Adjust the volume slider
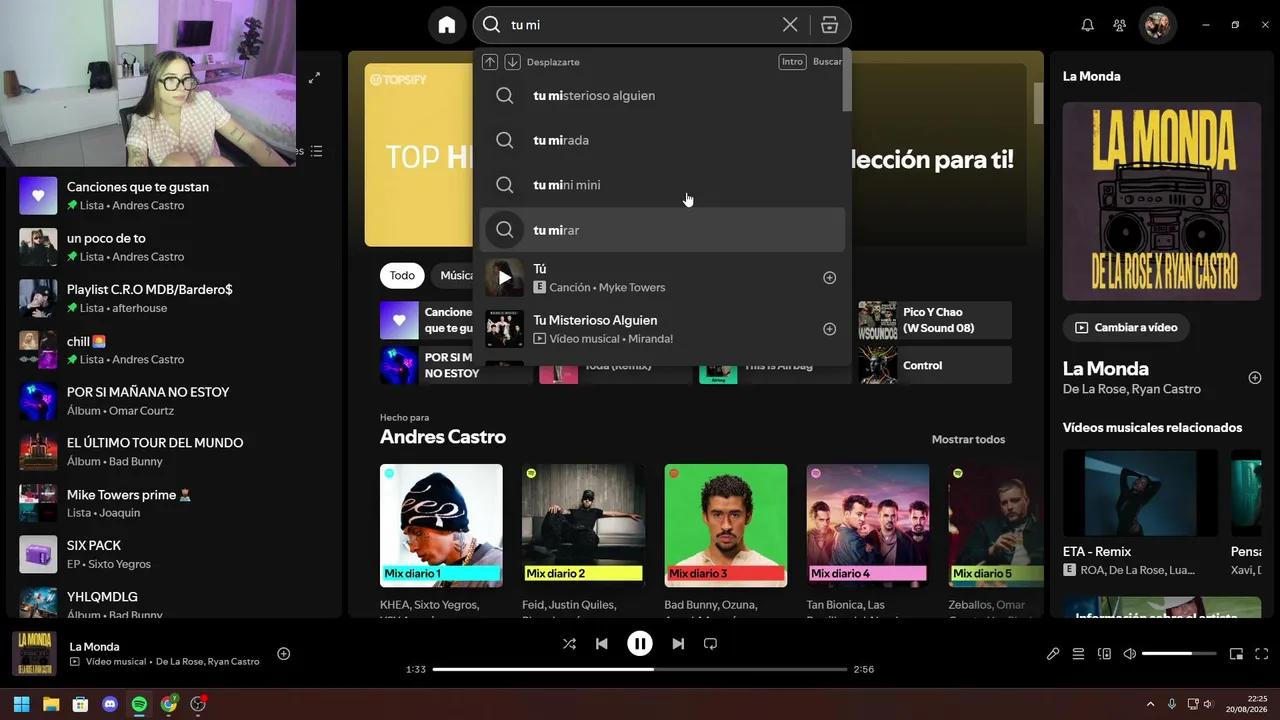This screenshot has height=720, width=1280. tap(1179, 654)
